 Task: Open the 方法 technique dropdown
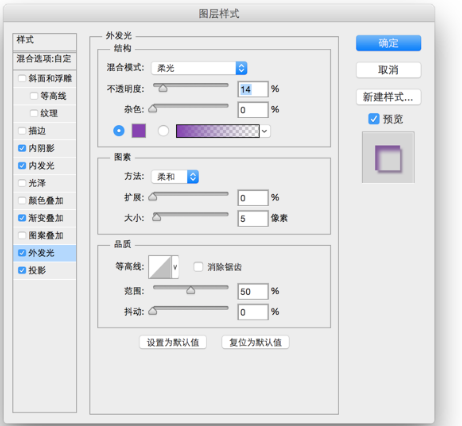pyautogui.click(x=175, y=177)
